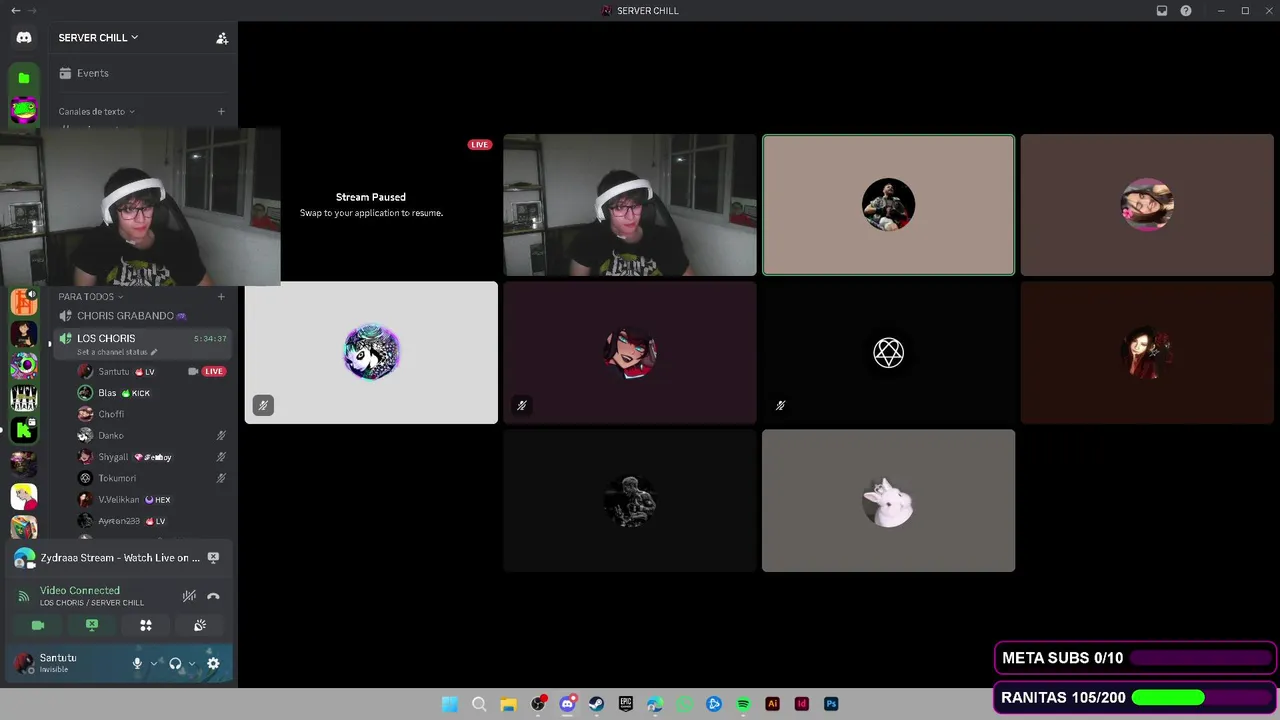Toggle headphones deafen
This screenshot has height=720, width=1280.
click(175, 663)
